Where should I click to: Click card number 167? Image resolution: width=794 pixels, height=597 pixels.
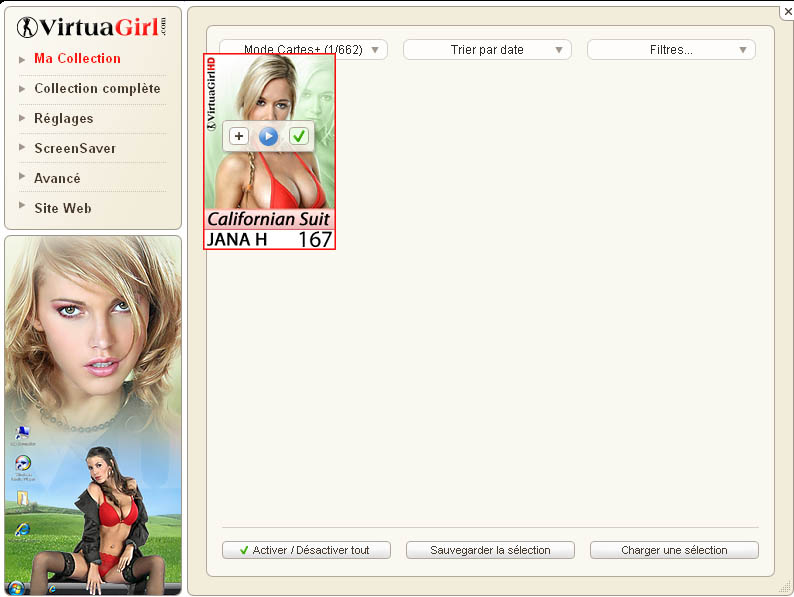[315, 240]
